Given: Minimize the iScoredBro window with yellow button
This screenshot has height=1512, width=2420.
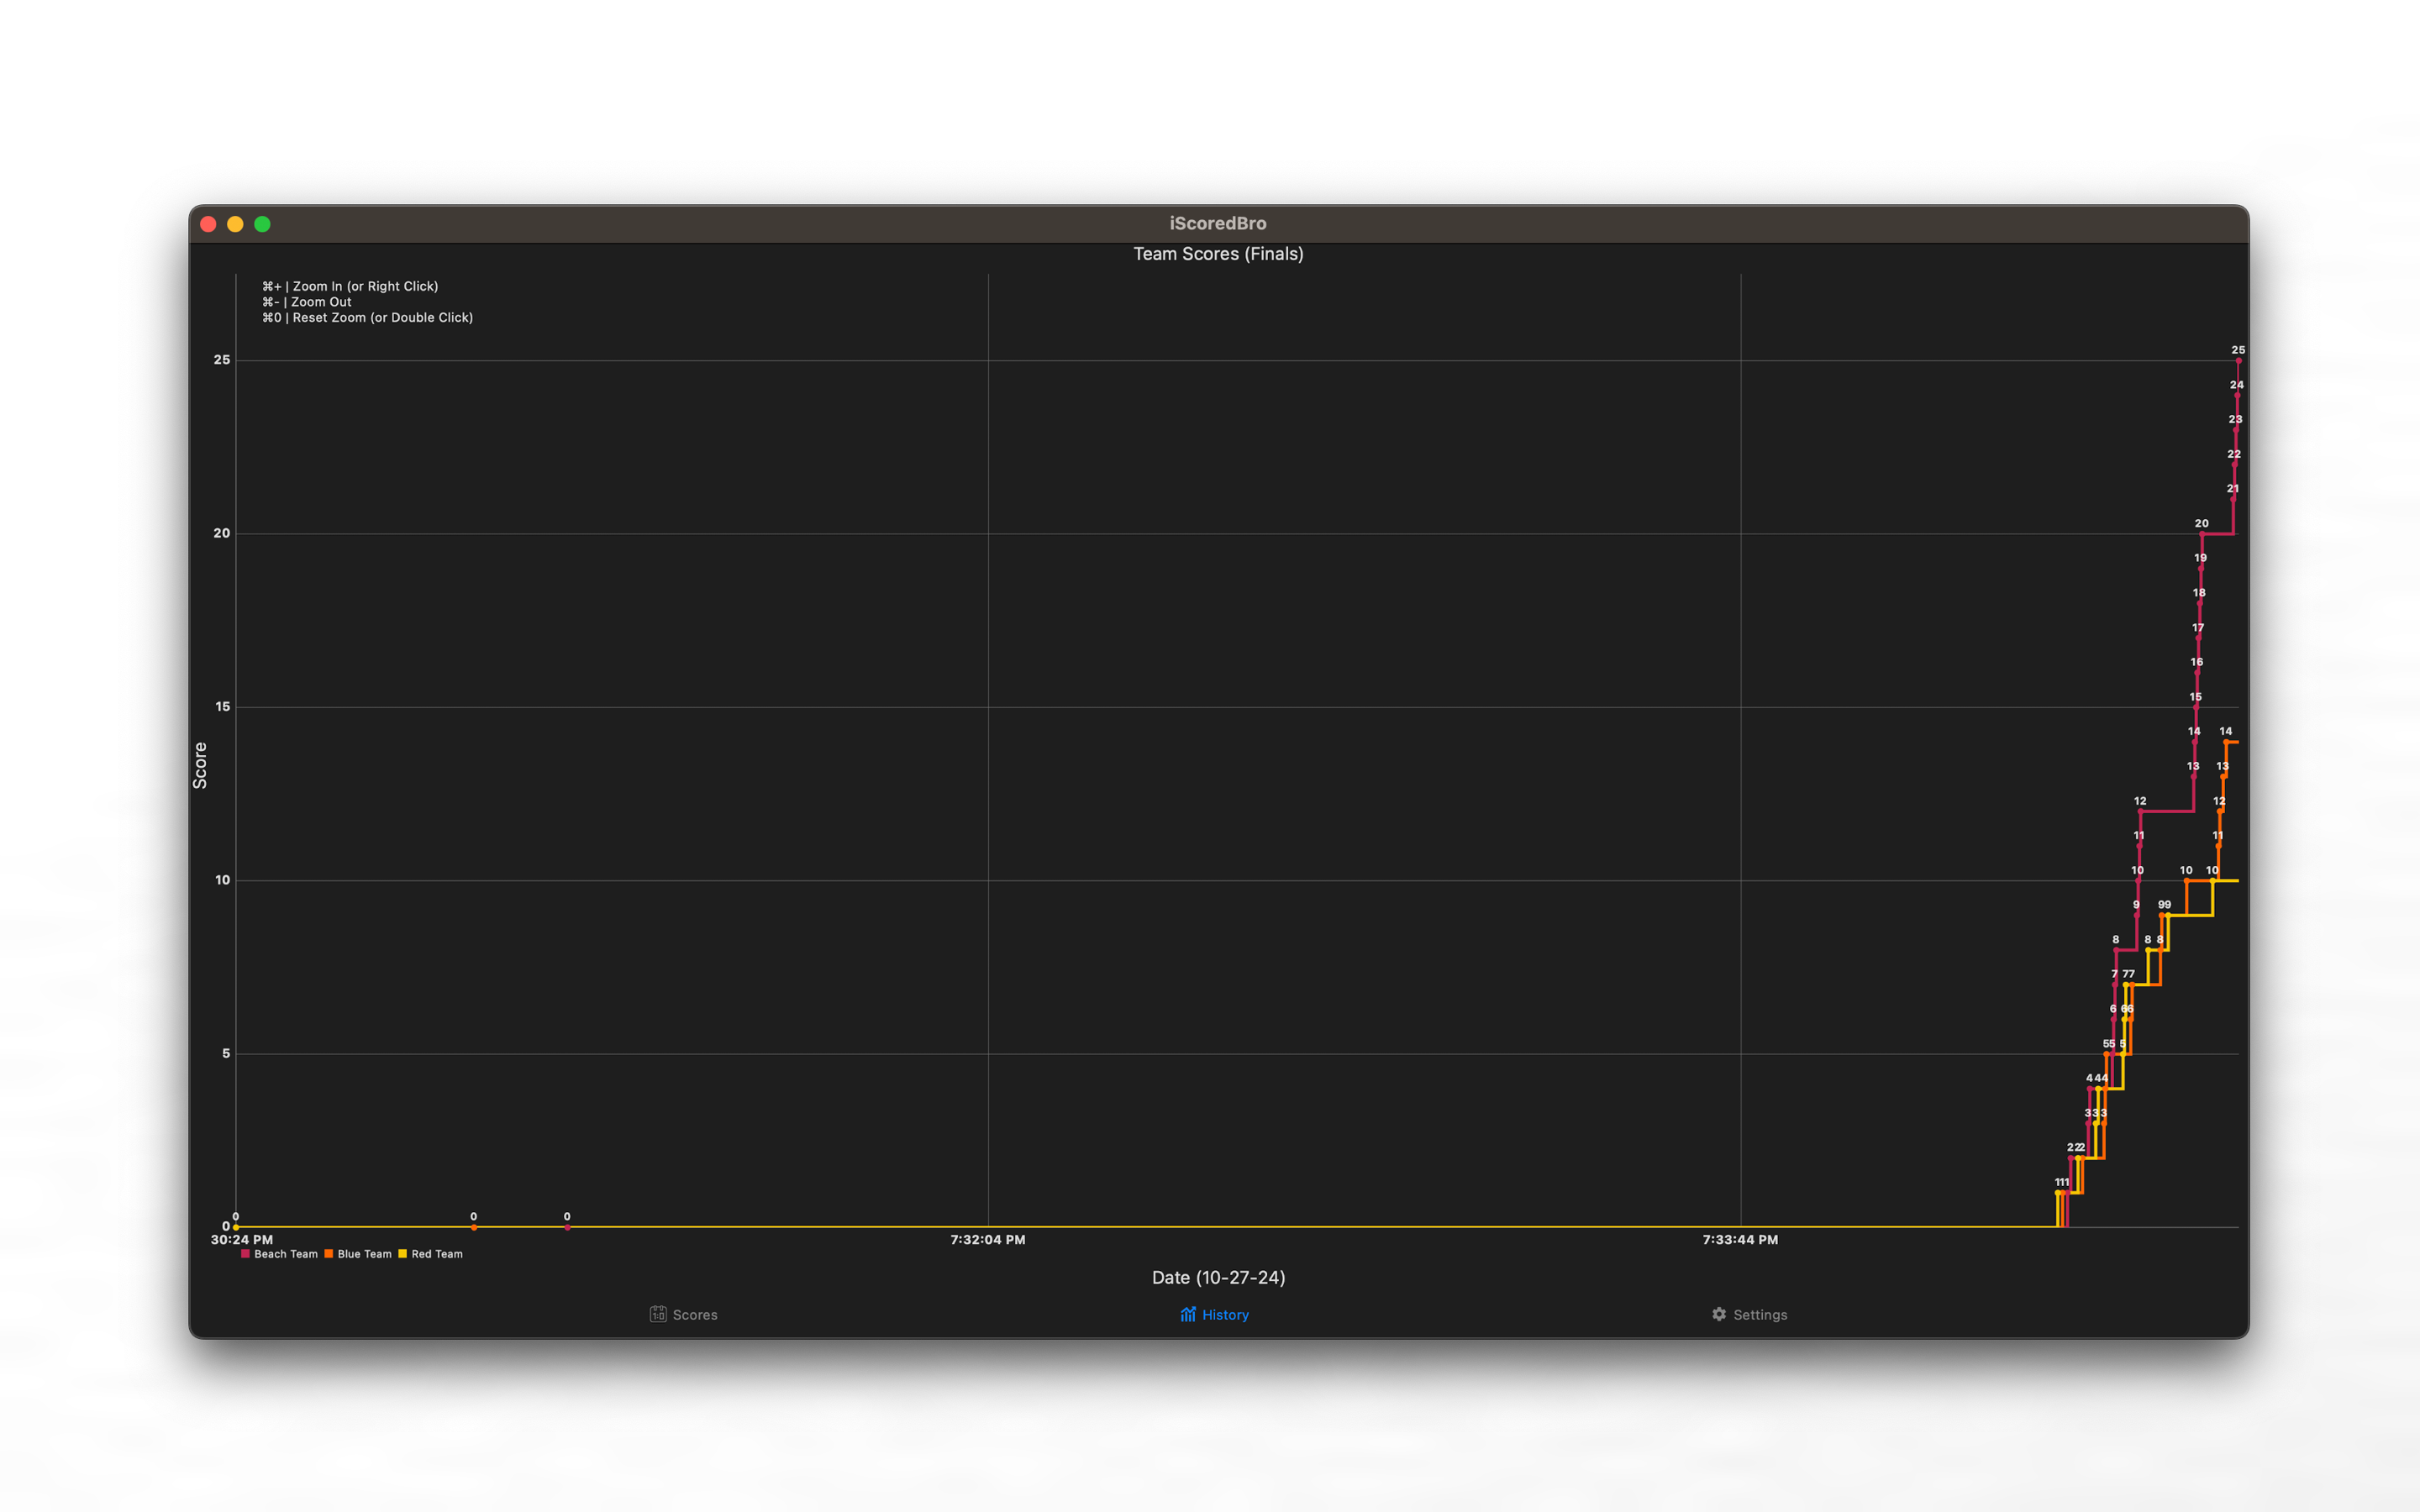Looking at the screenshot, I should 235,224.
